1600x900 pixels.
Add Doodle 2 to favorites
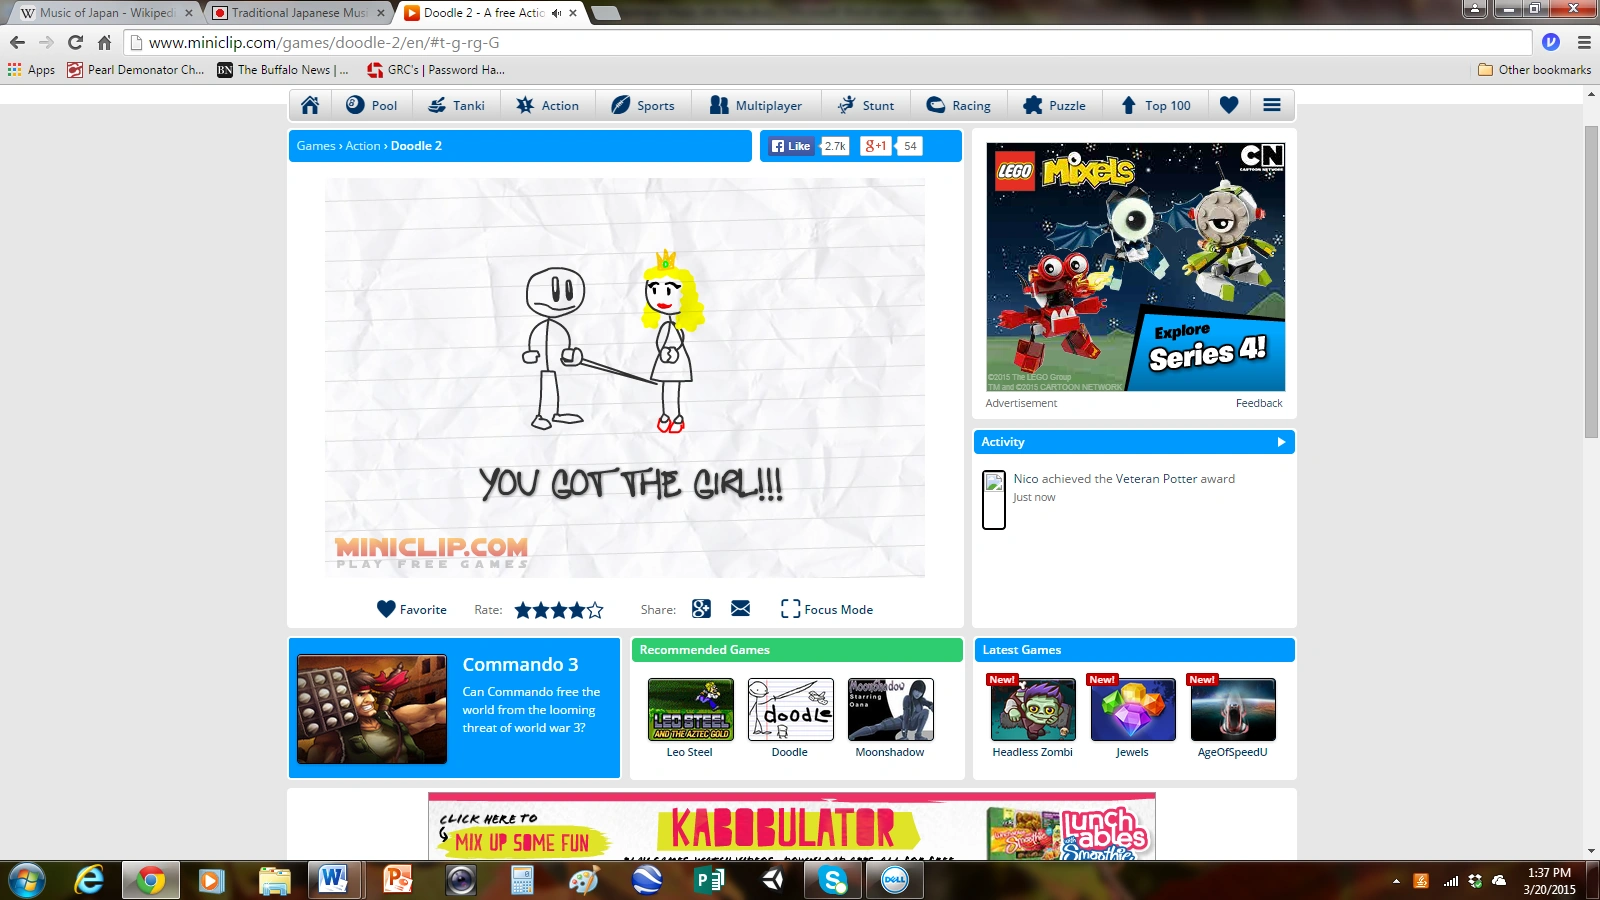pyautogui.click(x=412, y=609)
